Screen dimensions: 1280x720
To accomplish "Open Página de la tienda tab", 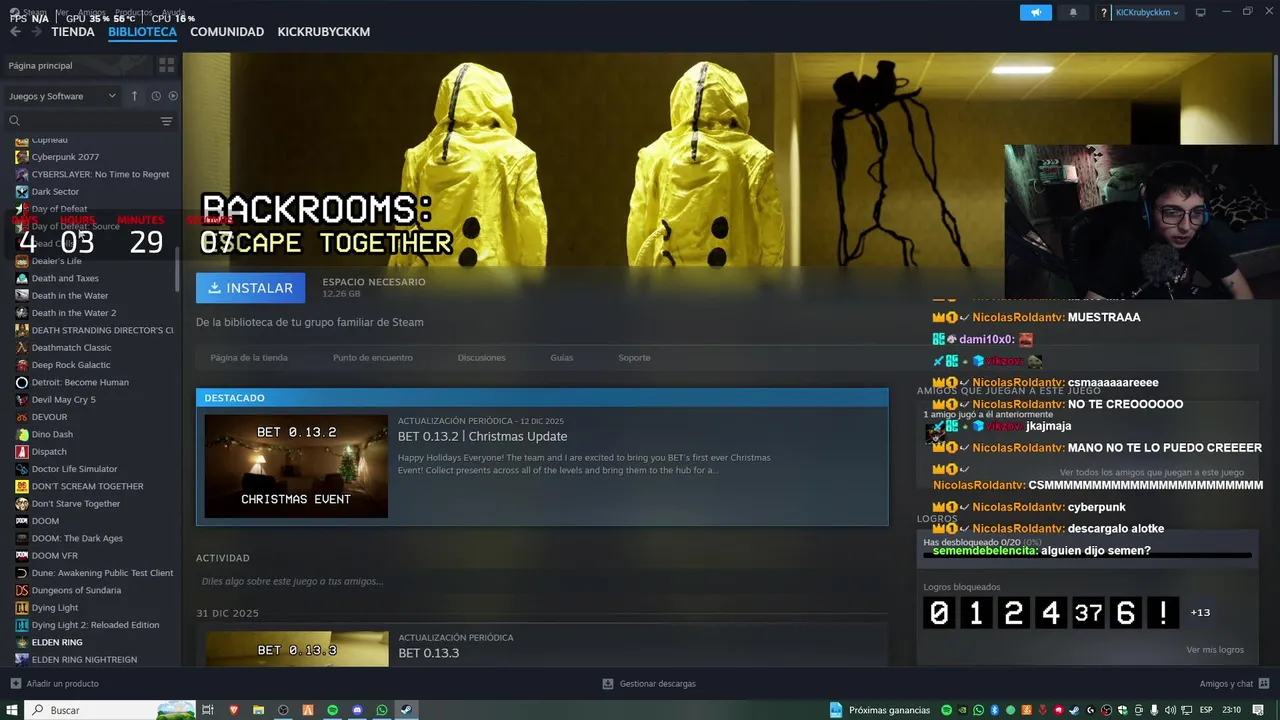I will click(249, 357).
